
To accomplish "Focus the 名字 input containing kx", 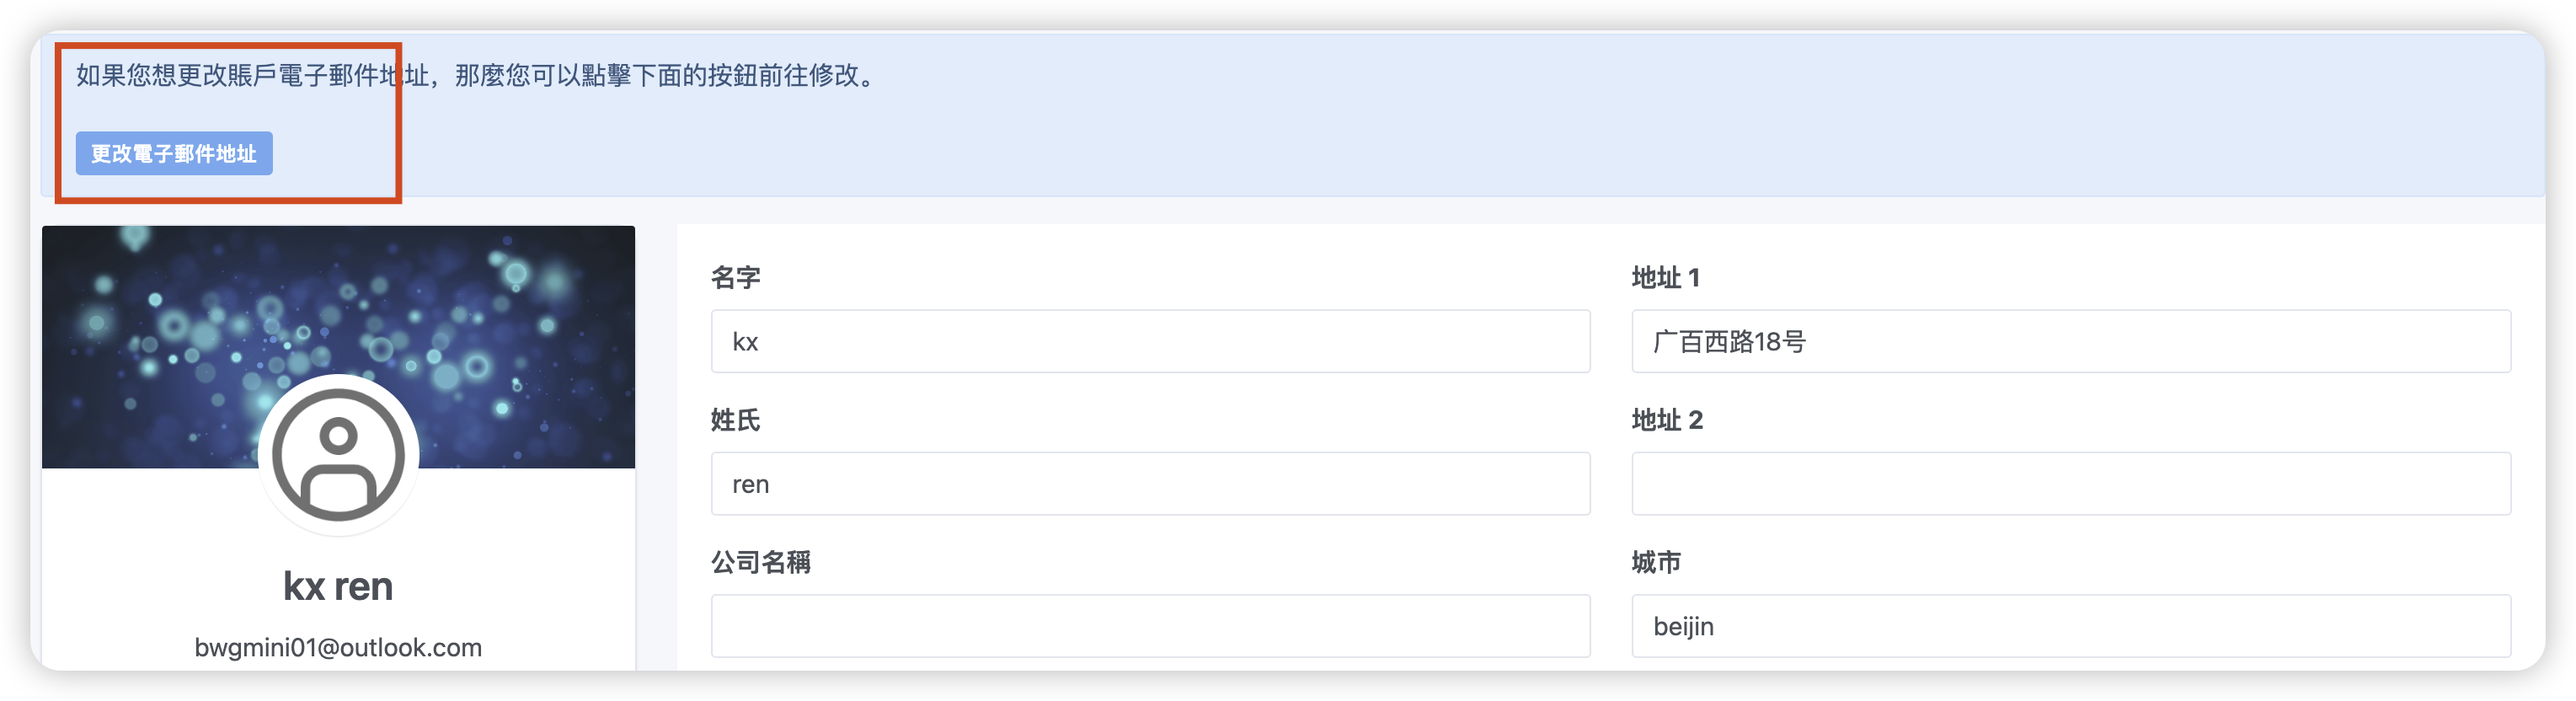I will [x=1150, y=342].
